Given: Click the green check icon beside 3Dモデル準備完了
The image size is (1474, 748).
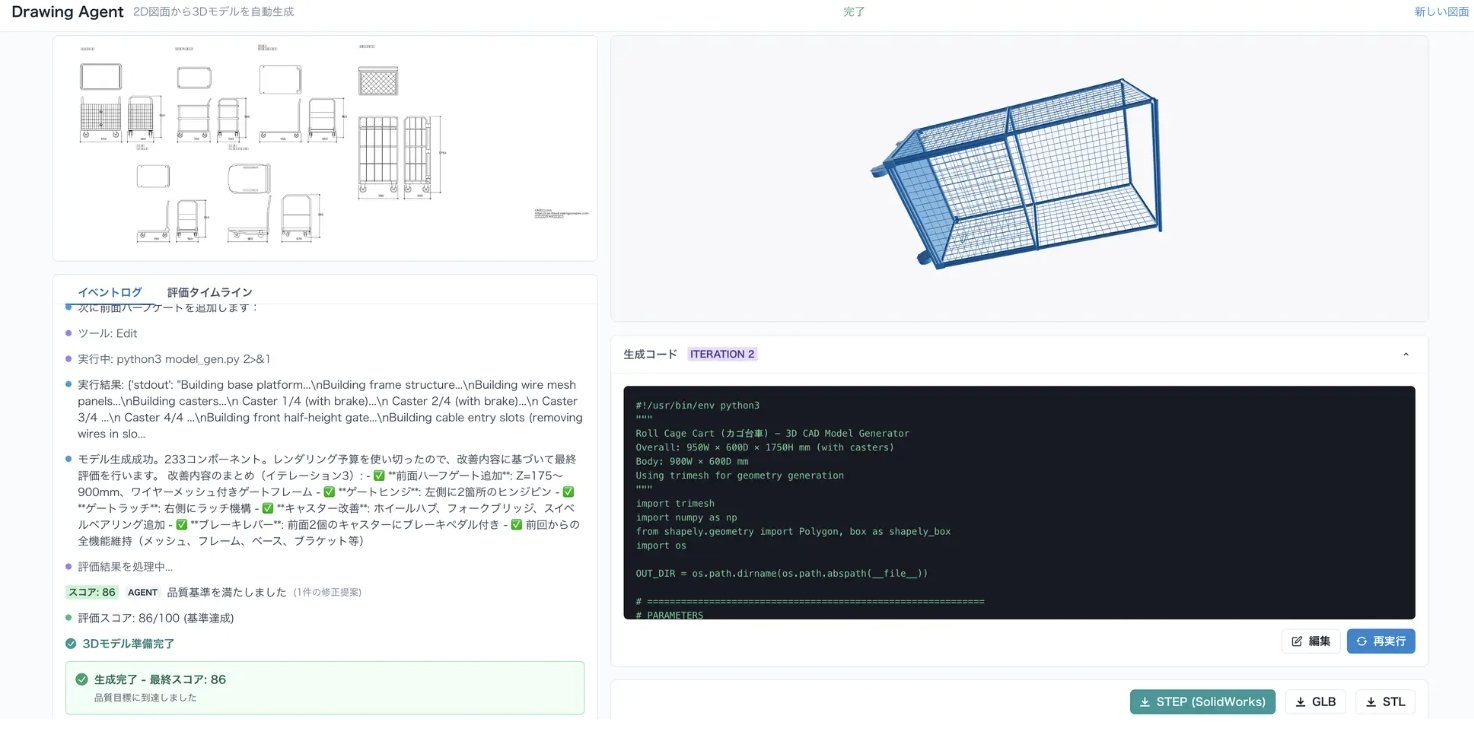Looking at the screenshot, I should 70,643.
